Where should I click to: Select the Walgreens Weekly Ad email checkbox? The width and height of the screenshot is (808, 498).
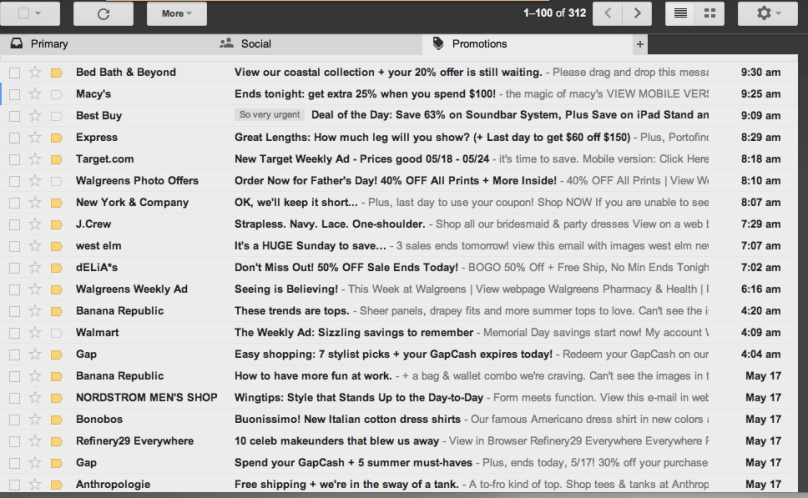tap(14, 290)
